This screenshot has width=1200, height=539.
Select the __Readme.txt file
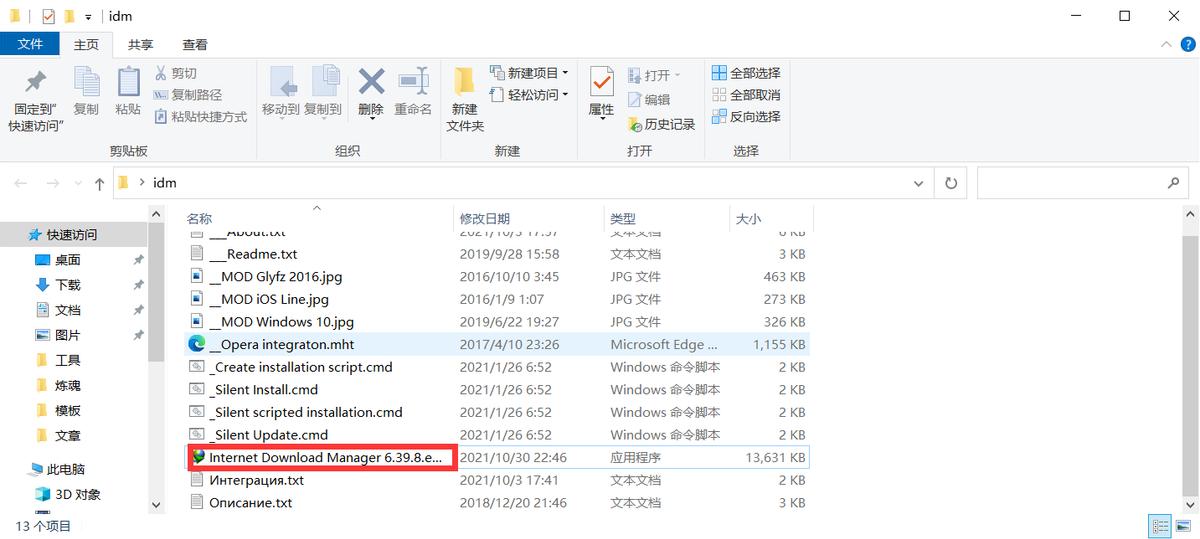tap(254, 254)
